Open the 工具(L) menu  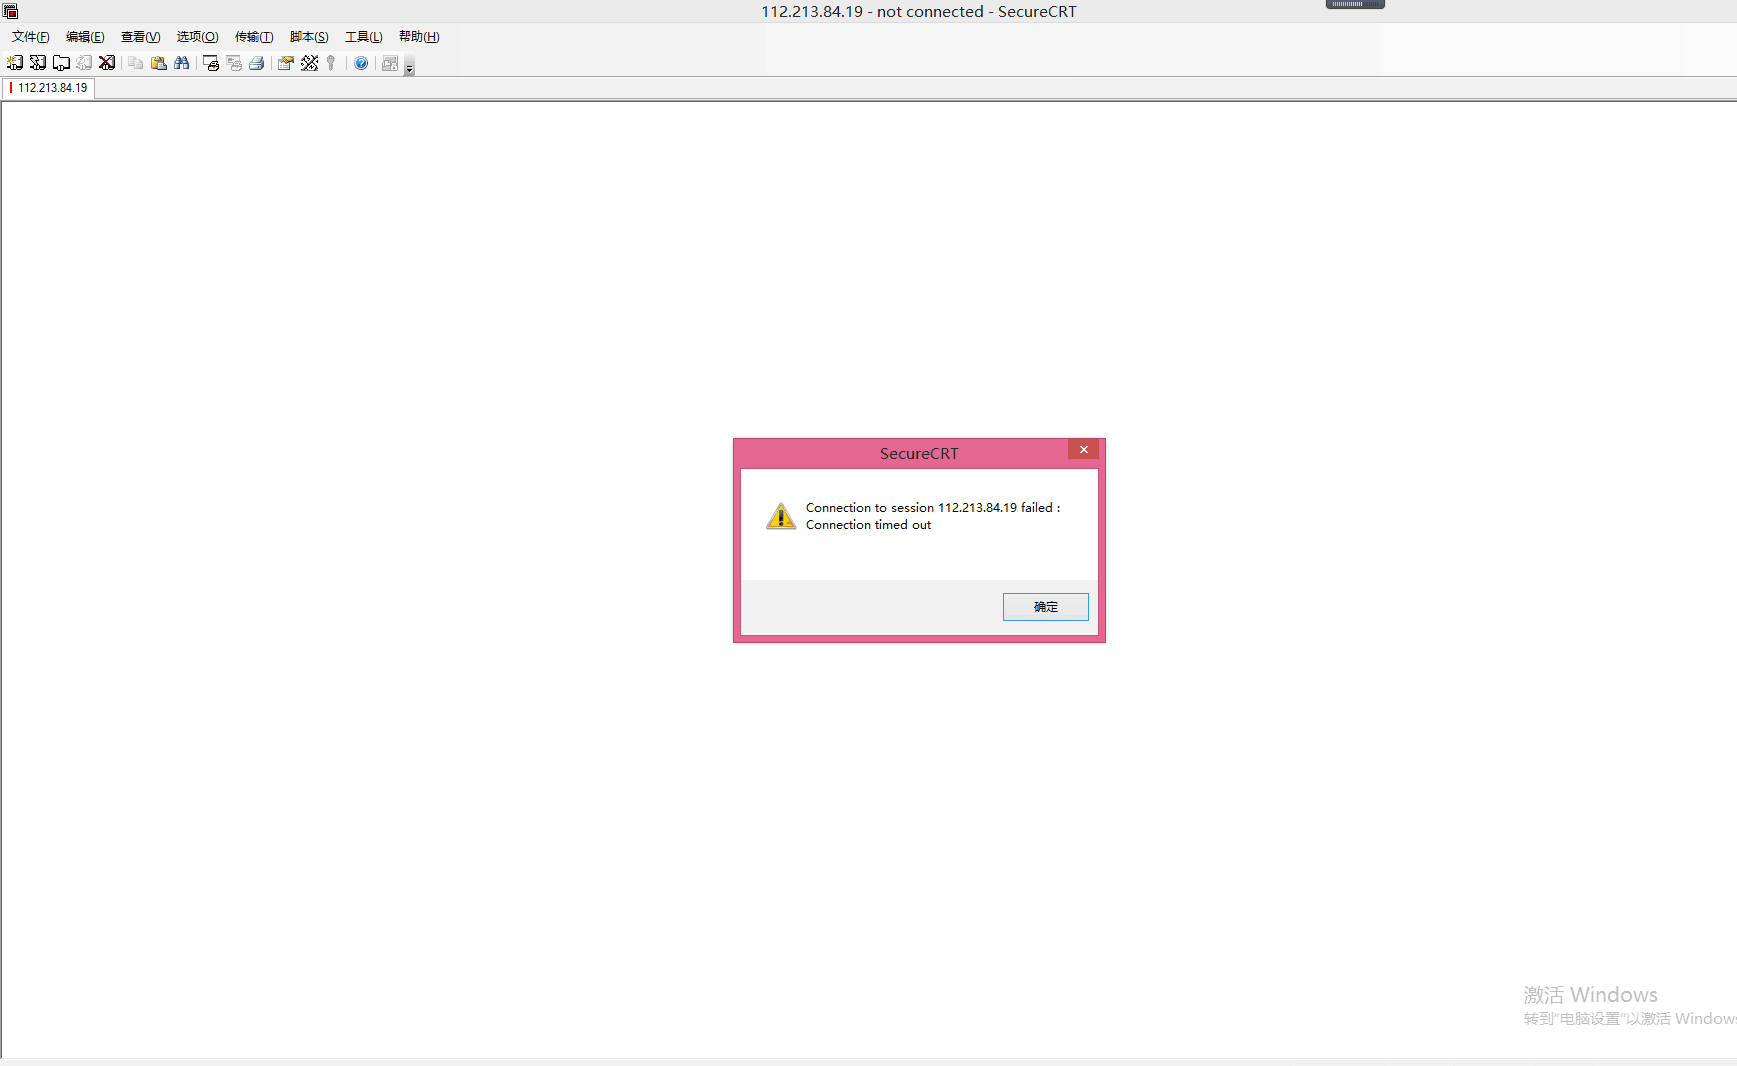364,37
